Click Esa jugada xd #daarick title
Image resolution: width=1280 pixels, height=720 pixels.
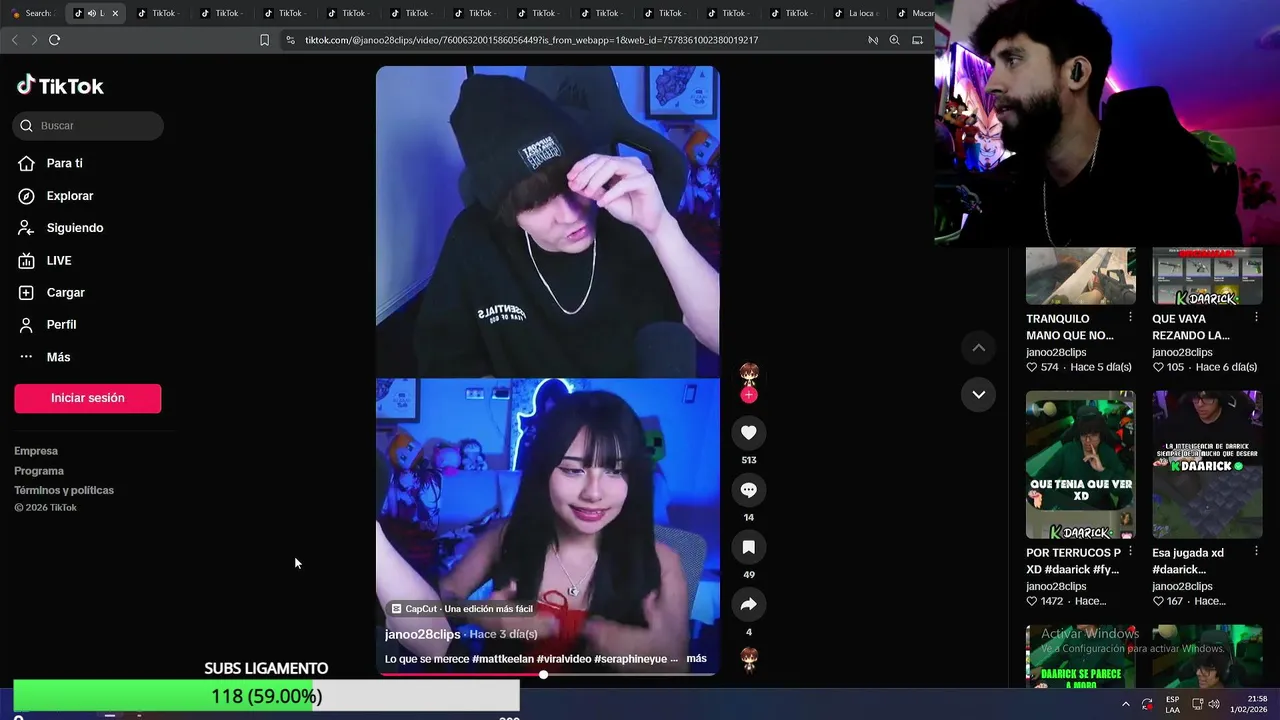(1188, 561)
